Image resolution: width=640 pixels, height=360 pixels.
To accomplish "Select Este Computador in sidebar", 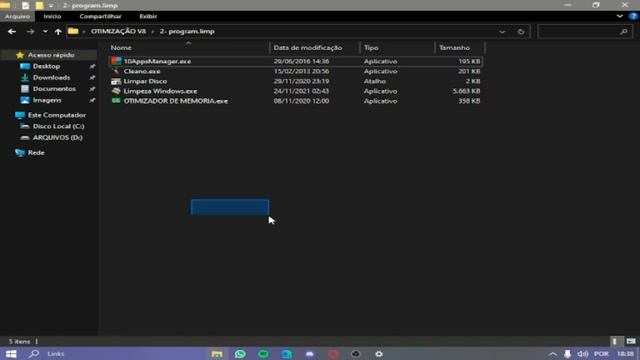I will [x=57, y=115].
